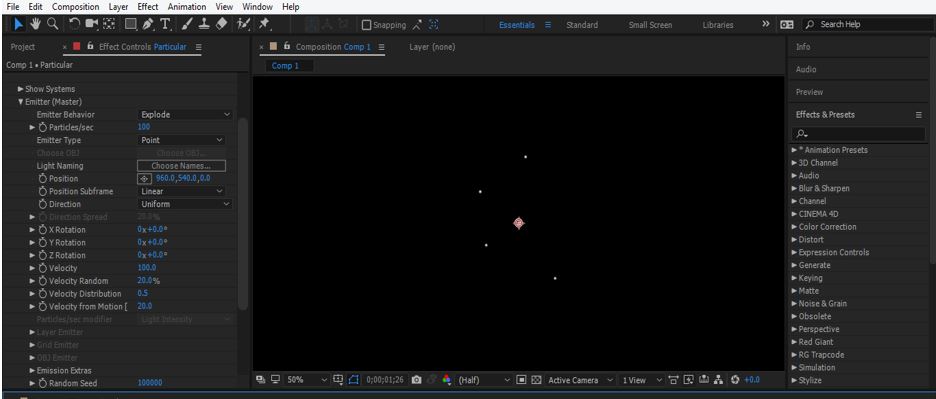This screenshot has width=936, height=399.
Task: Select the Roto Brush tool
Action: [243, 24]
